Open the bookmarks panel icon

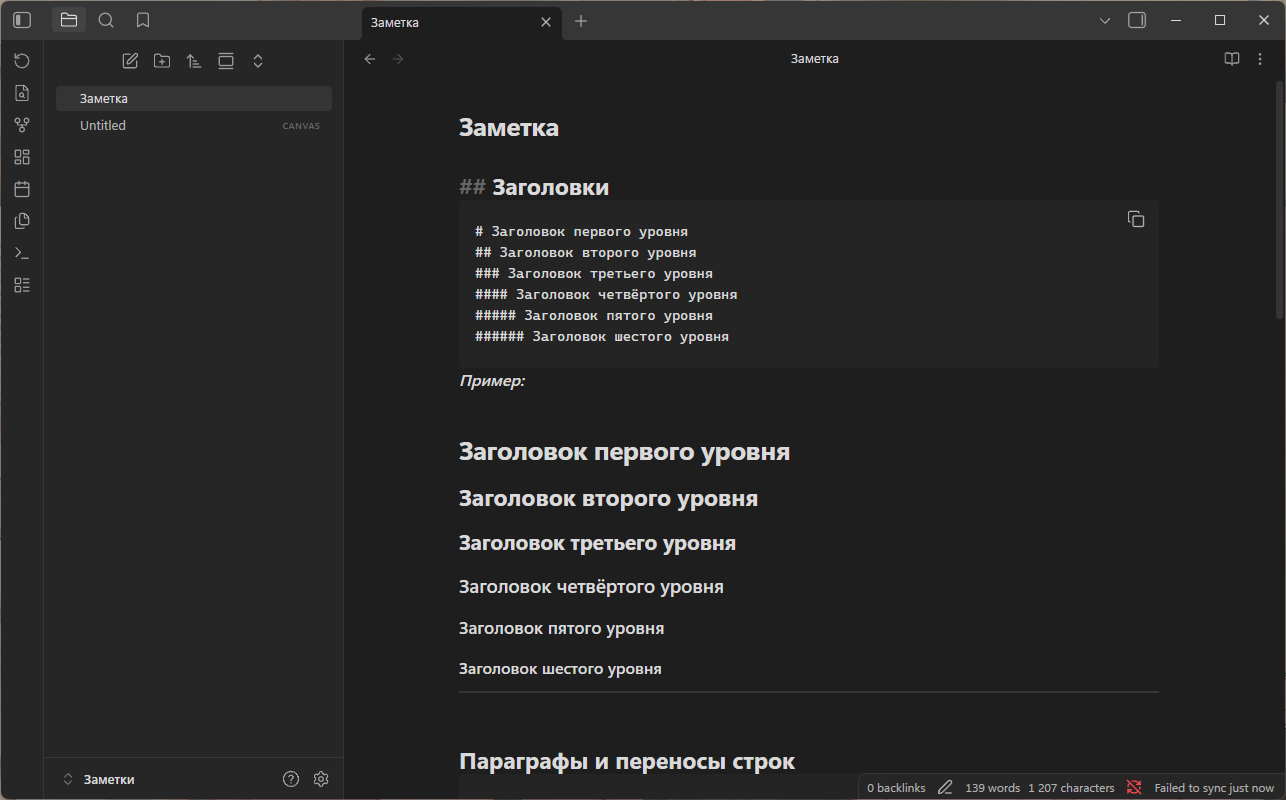pyautogui.click(x=143, y=20)
